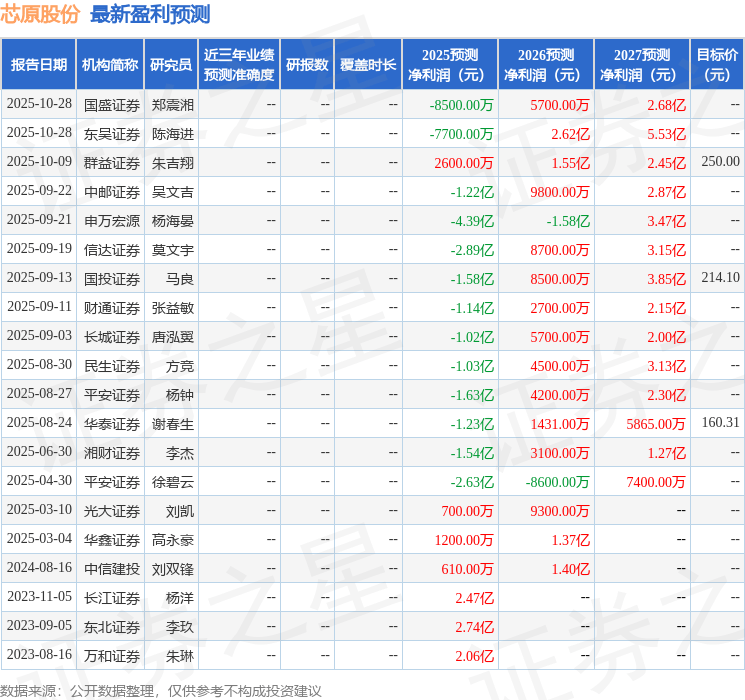Click date 2025-09-21

39,220
